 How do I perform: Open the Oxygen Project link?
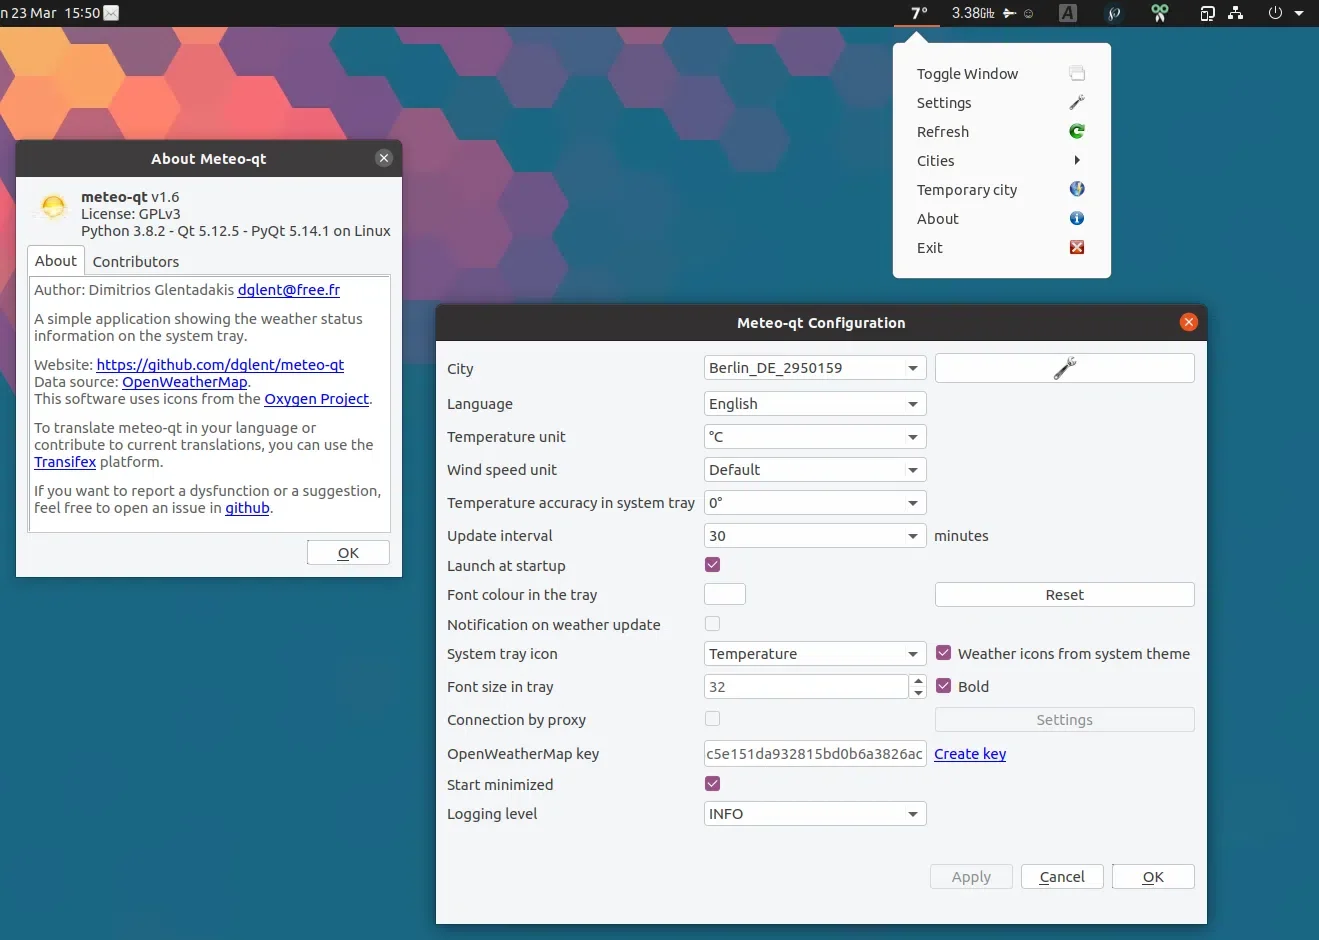click(316, 399)
